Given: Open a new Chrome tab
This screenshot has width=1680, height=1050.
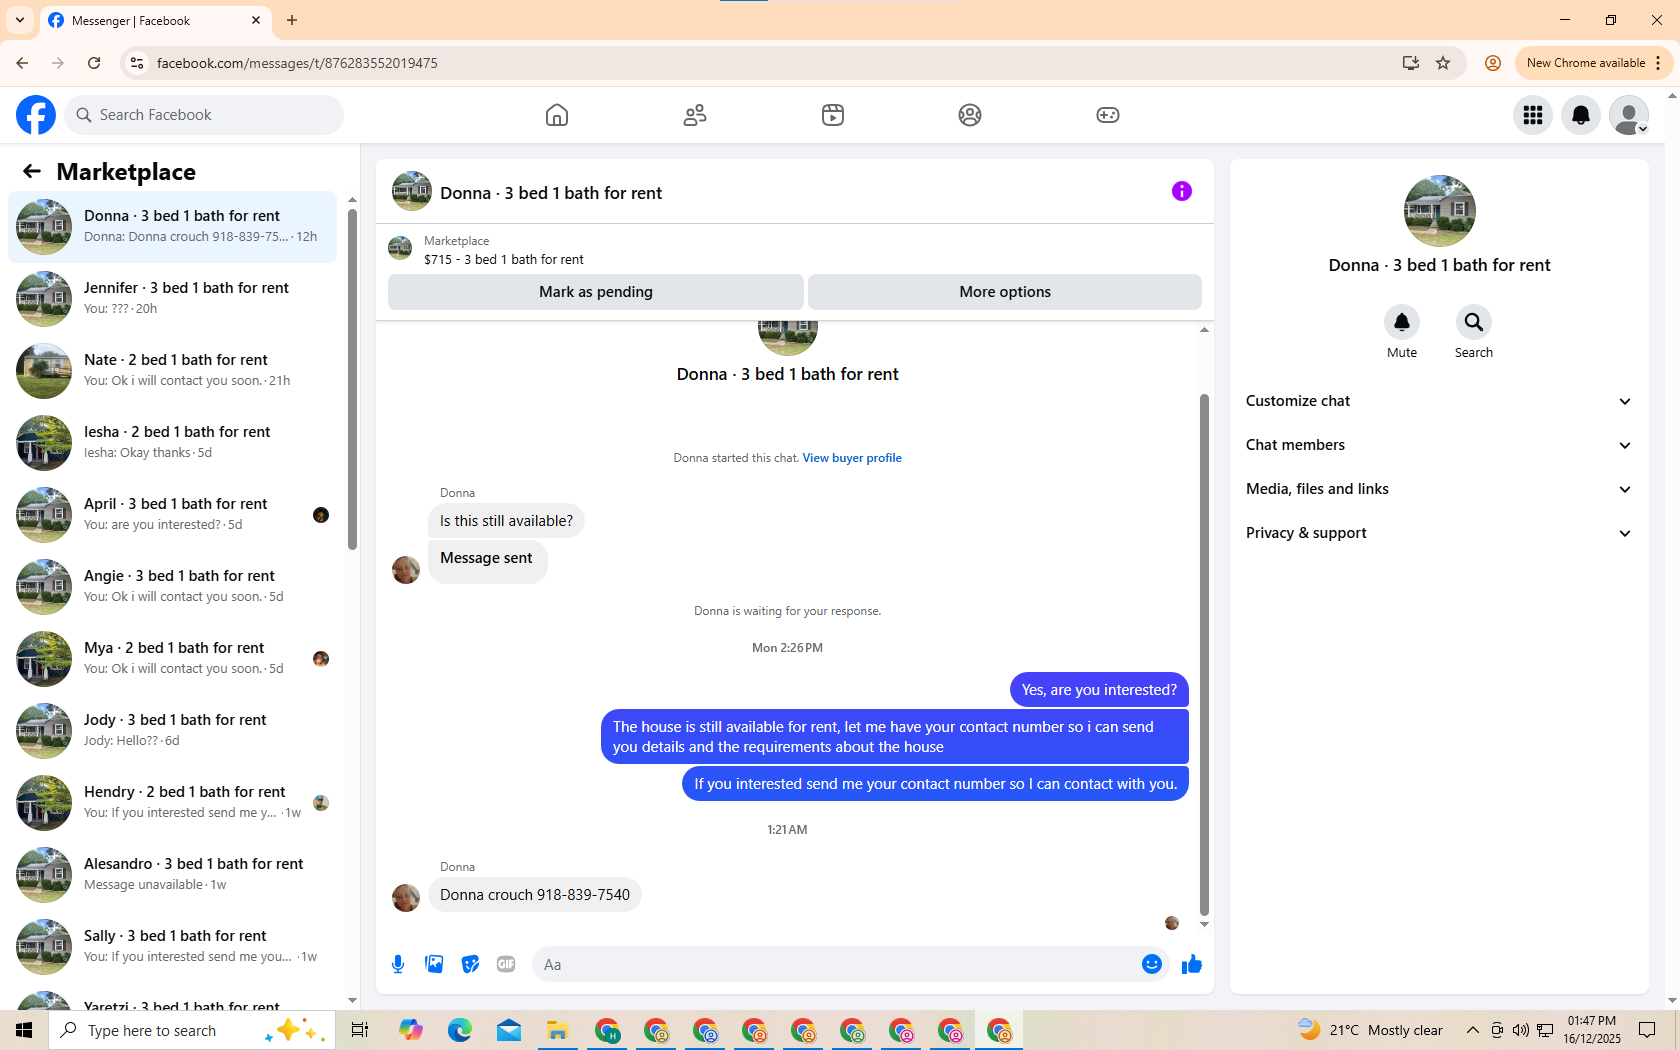Looking at the screenshot, I should tap(292, 20).
